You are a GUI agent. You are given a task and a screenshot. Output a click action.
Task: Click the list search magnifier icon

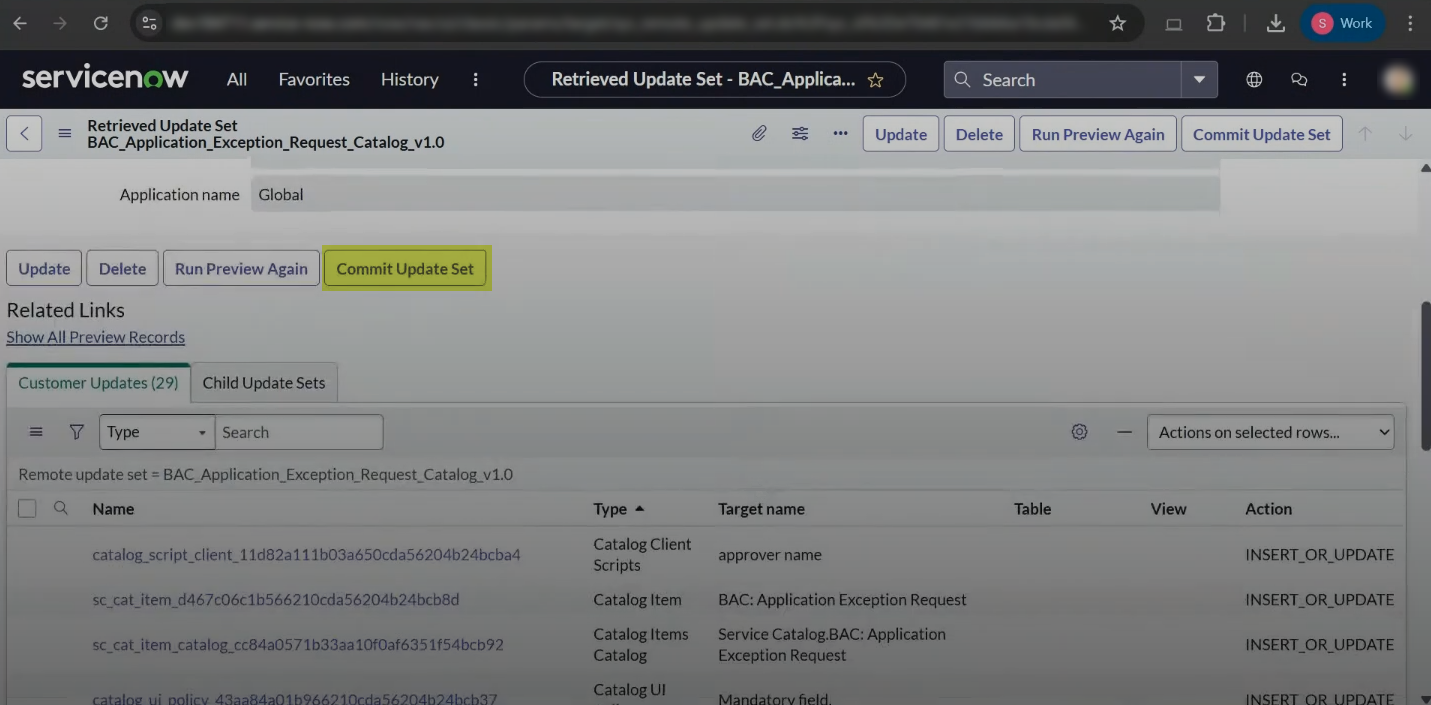click(x=61, y=508)
